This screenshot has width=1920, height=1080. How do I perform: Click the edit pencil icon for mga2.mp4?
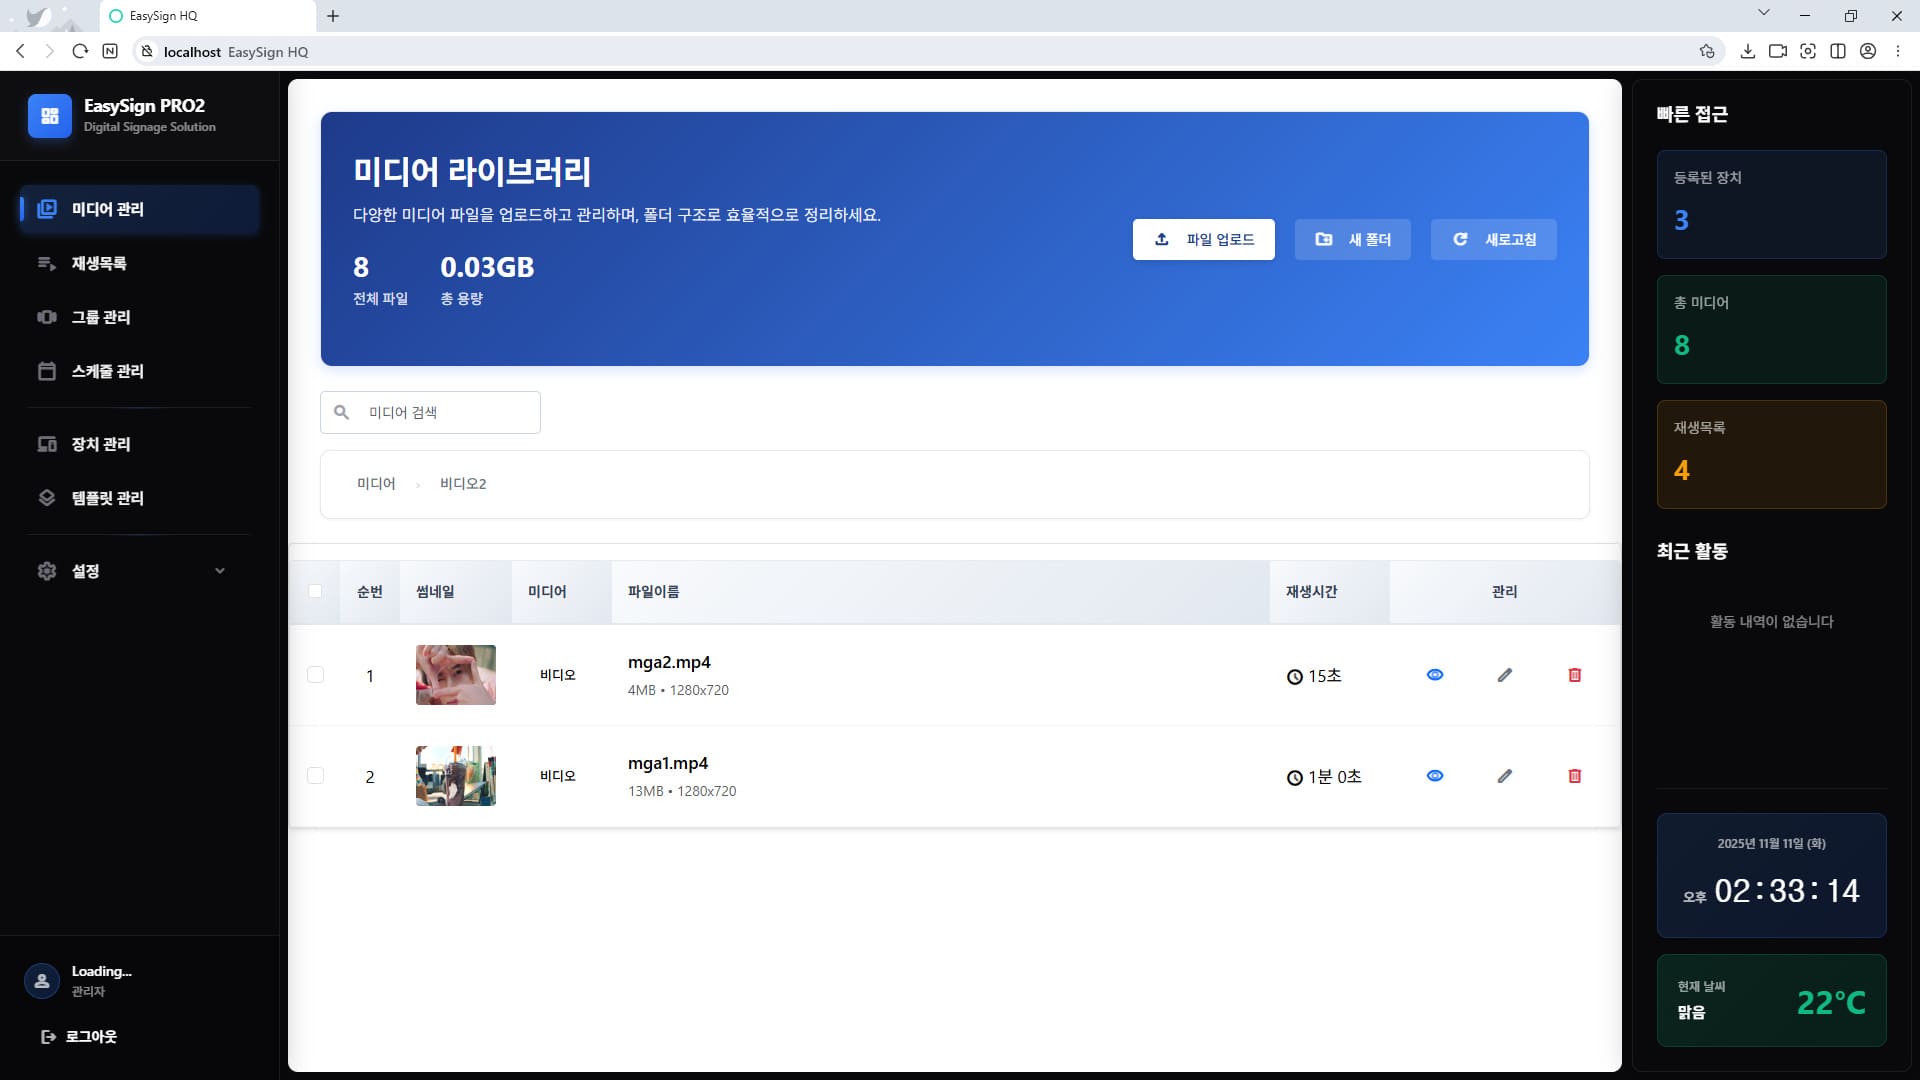coord(1505,675)
